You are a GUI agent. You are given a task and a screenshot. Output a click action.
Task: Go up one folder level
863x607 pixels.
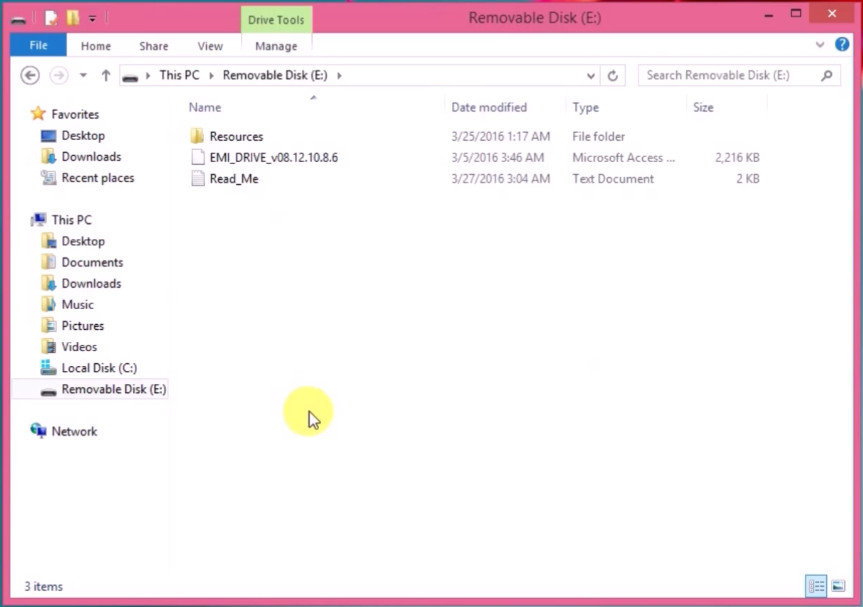coord(106,75)
